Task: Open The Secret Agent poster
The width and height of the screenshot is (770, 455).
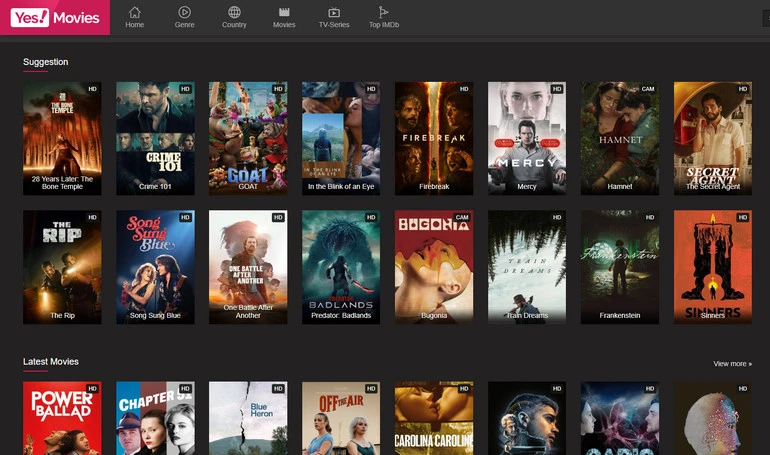Action: point(713,138)
